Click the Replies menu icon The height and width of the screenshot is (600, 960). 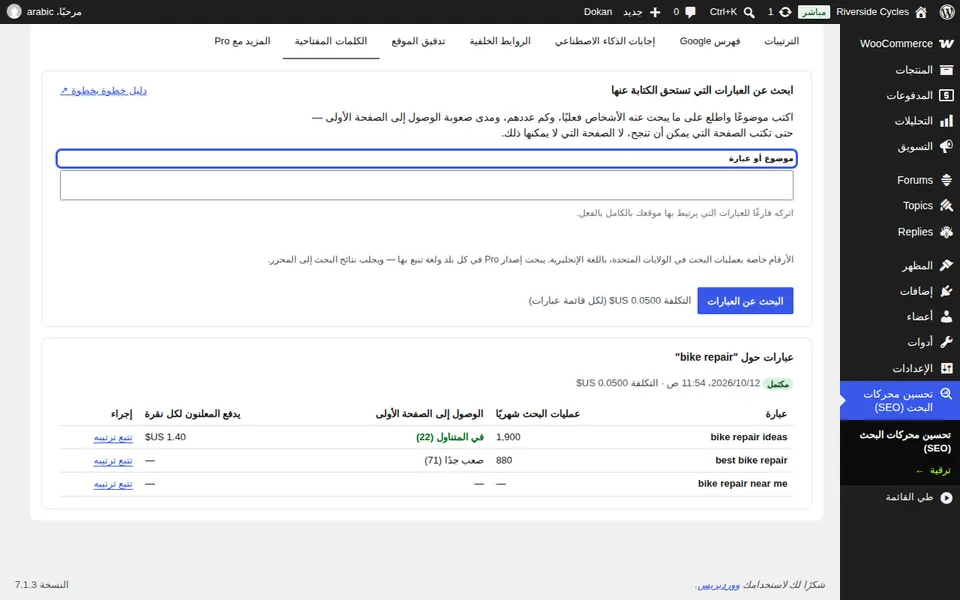[x=946, y=232]
